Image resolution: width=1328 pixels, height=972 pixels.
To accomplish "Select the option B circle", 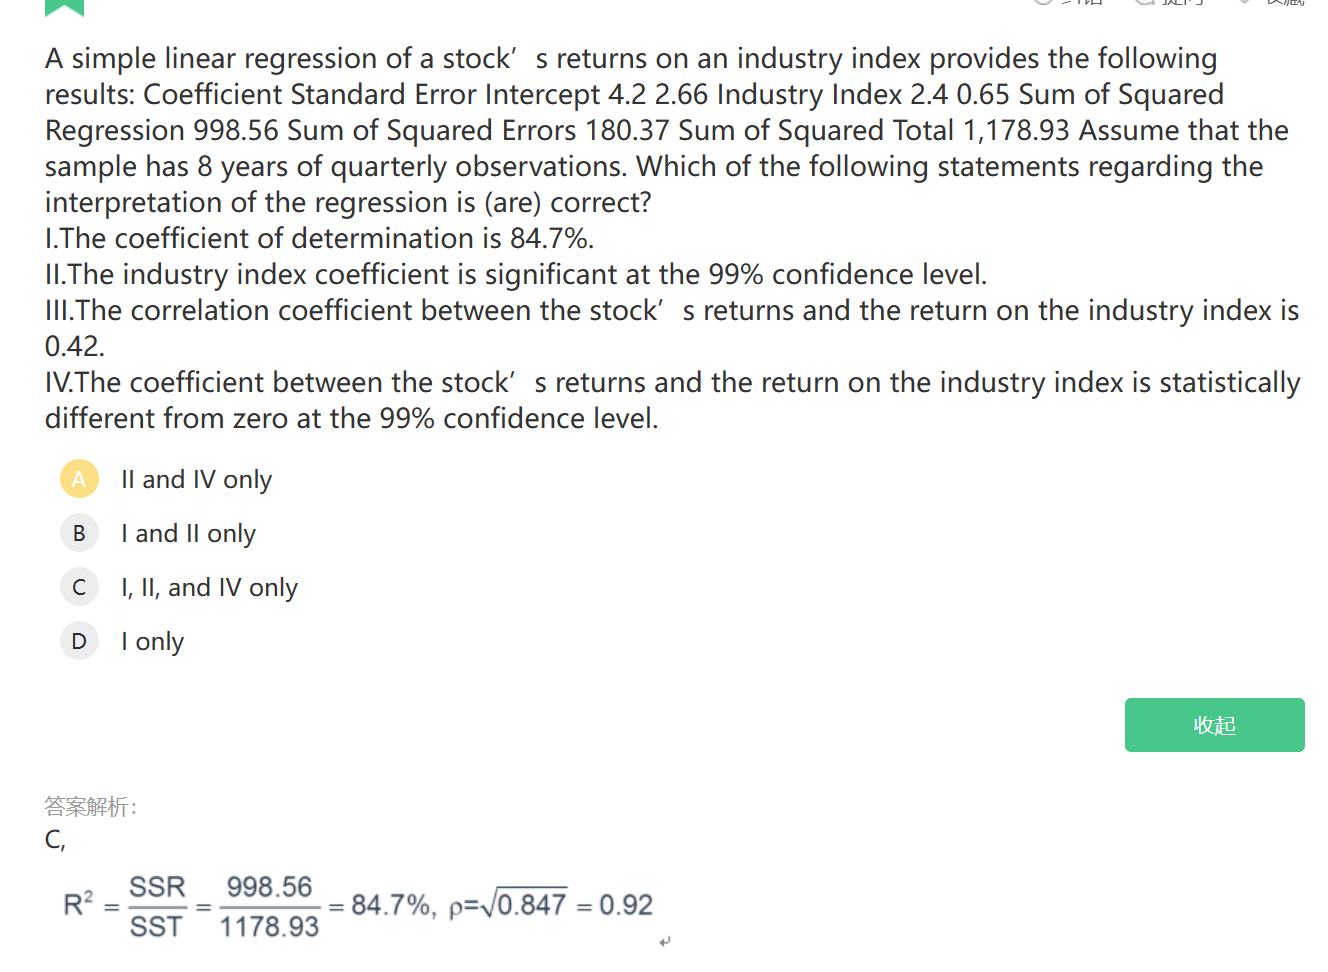I will point(79,533).
